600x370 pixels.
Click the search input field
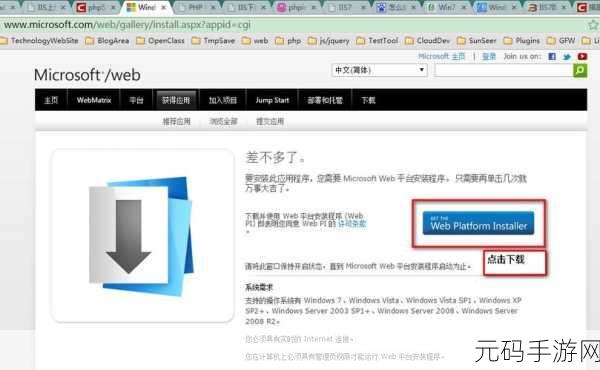(x=504, y=70)
